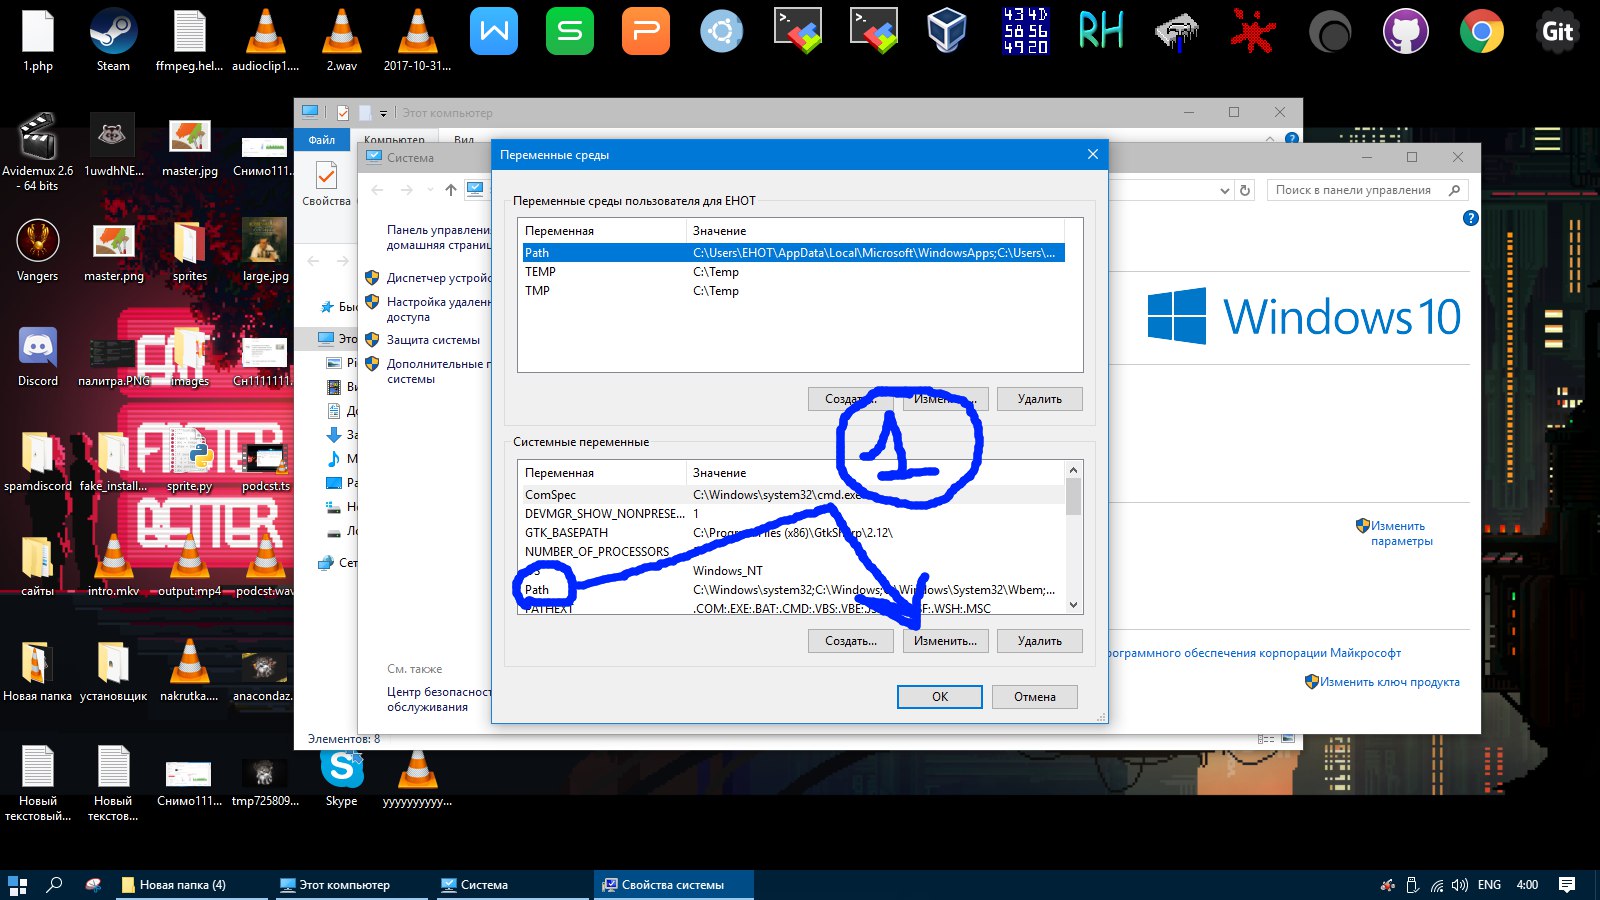Select user Path variable row
The height and width of the screenshot is (900, 1600).
[x=793, y=253]
